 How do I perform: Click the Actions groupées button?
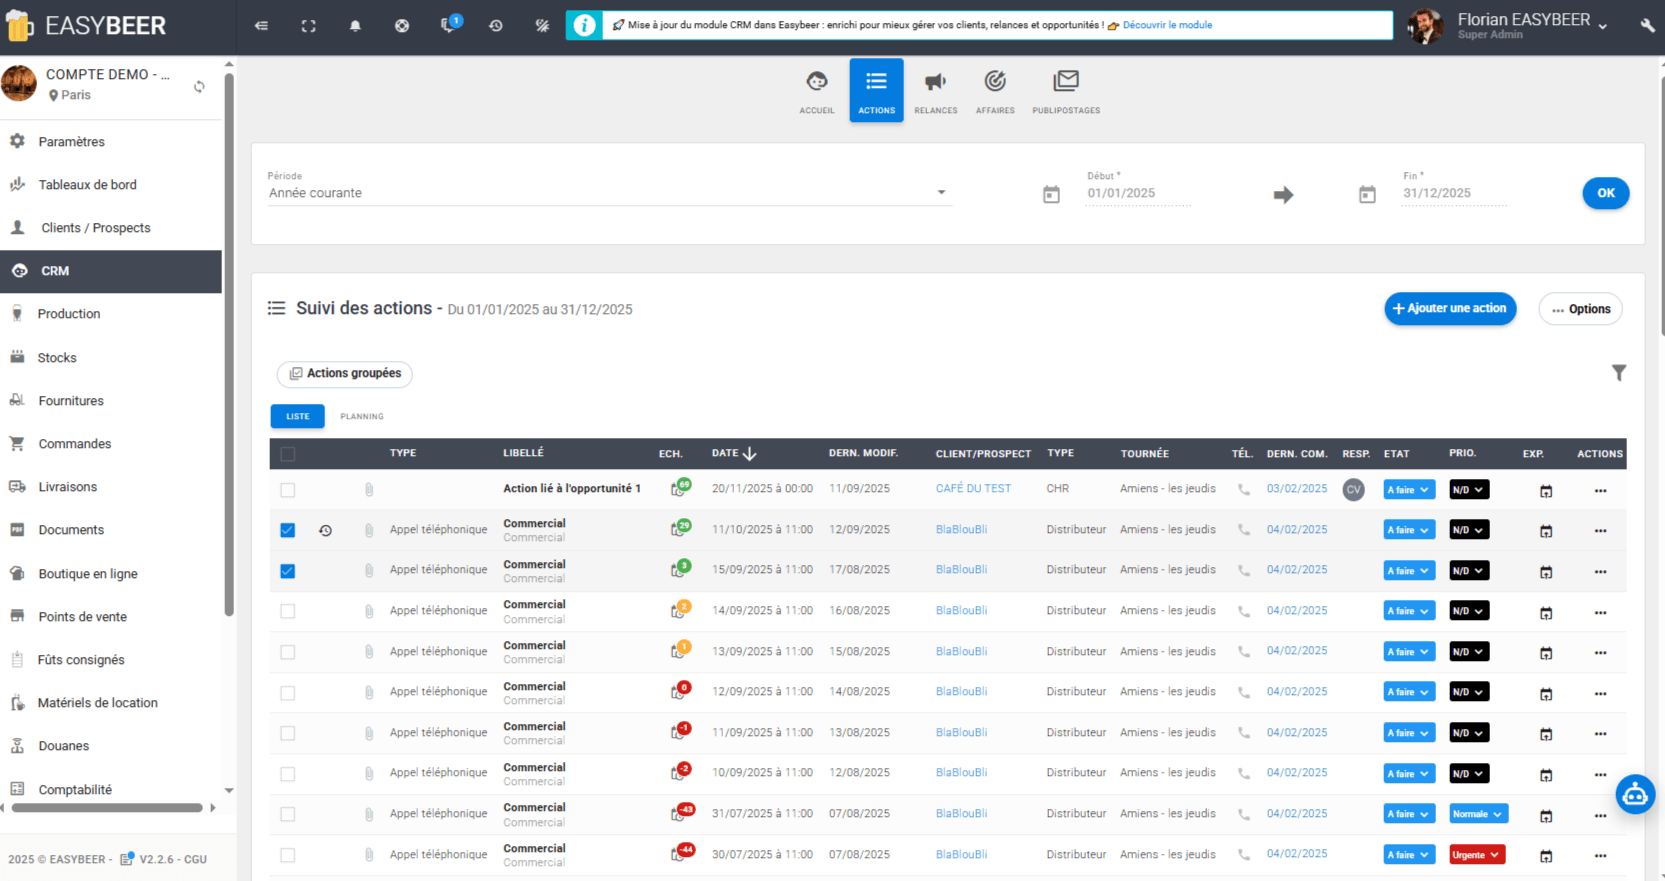click(345, 374)
